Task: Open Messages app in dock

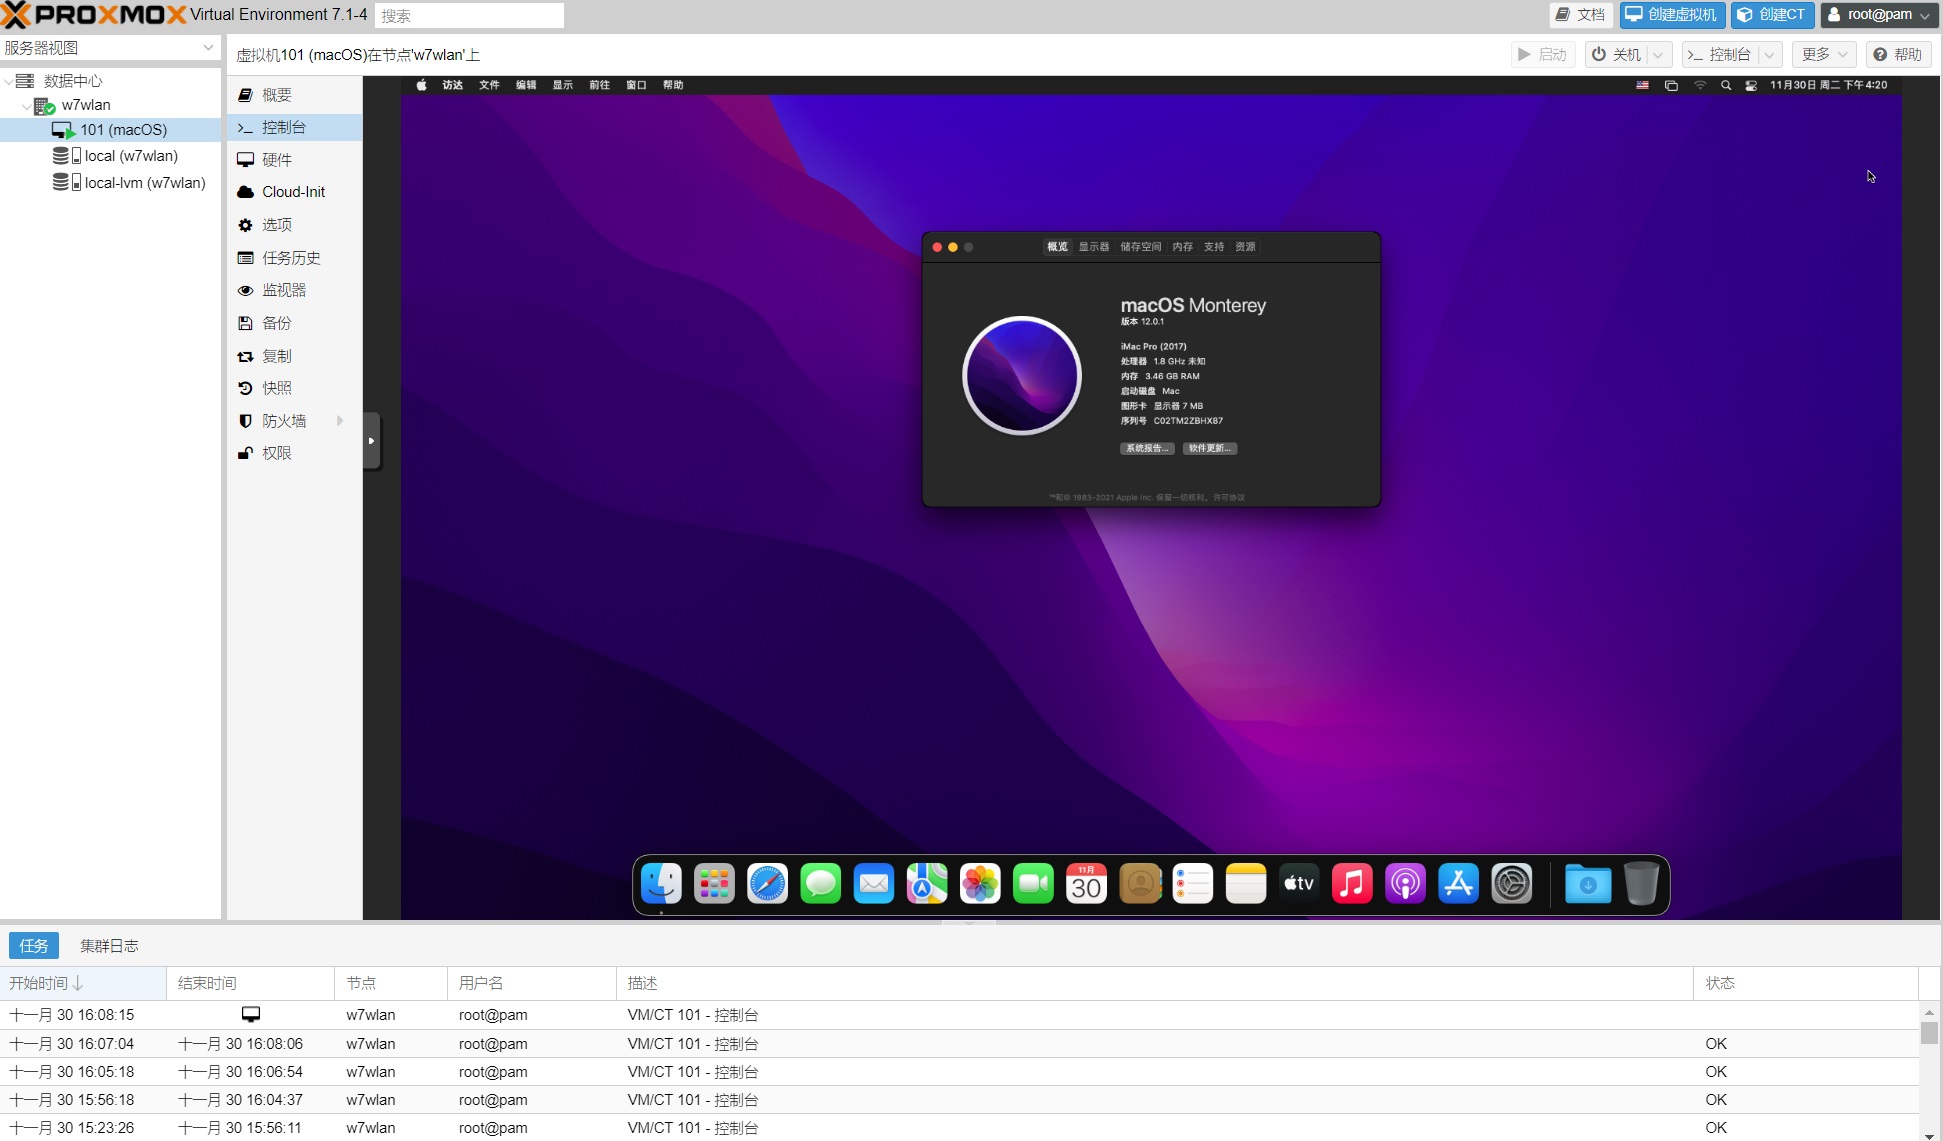Action: click(x=821, y=884)
